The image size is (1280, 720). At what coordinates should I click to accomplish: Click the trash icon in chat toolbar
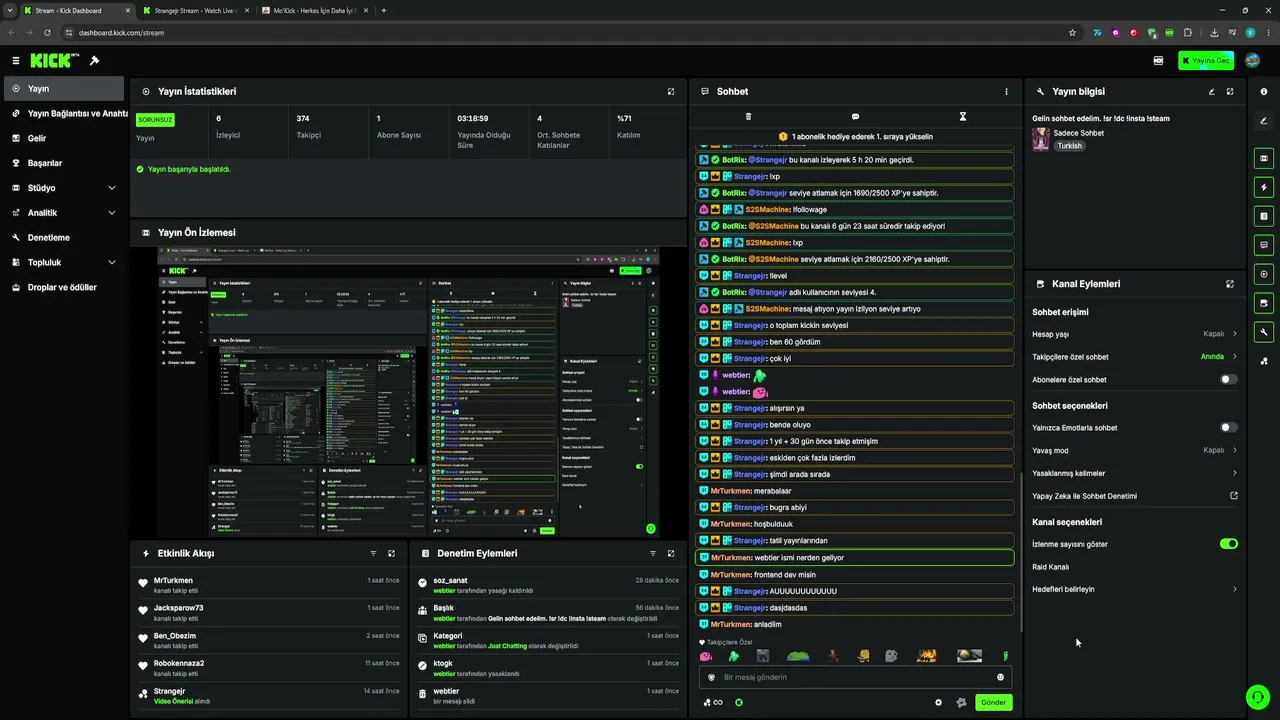748,117
